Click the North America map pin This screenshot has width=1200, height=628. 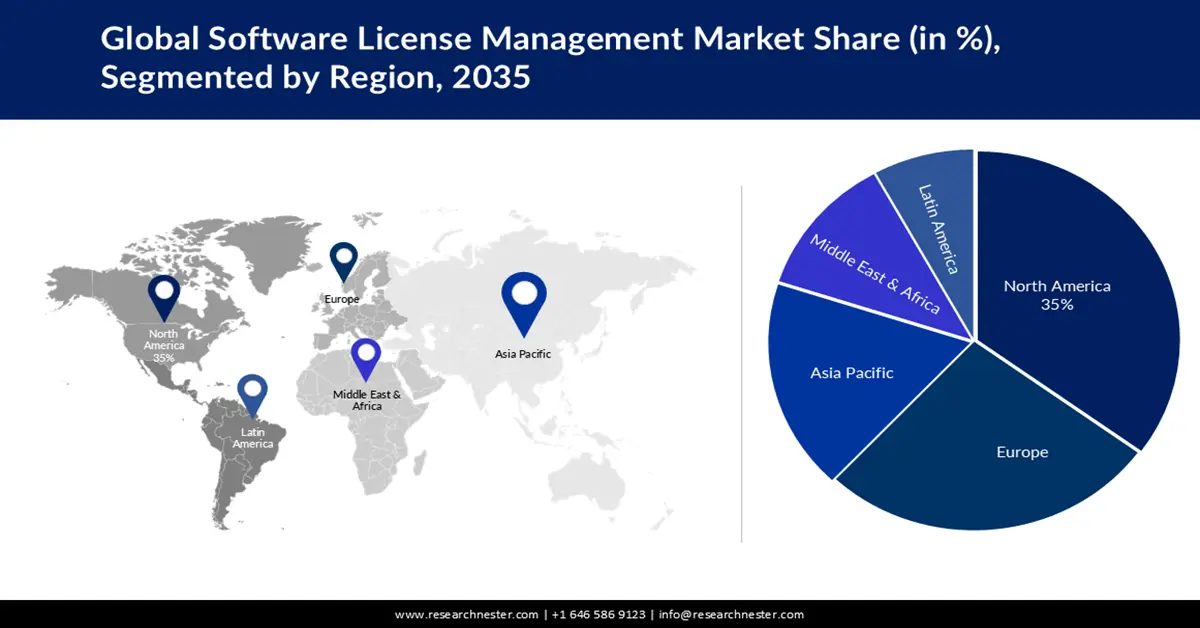pyautogui.click(x=164, y=298)
